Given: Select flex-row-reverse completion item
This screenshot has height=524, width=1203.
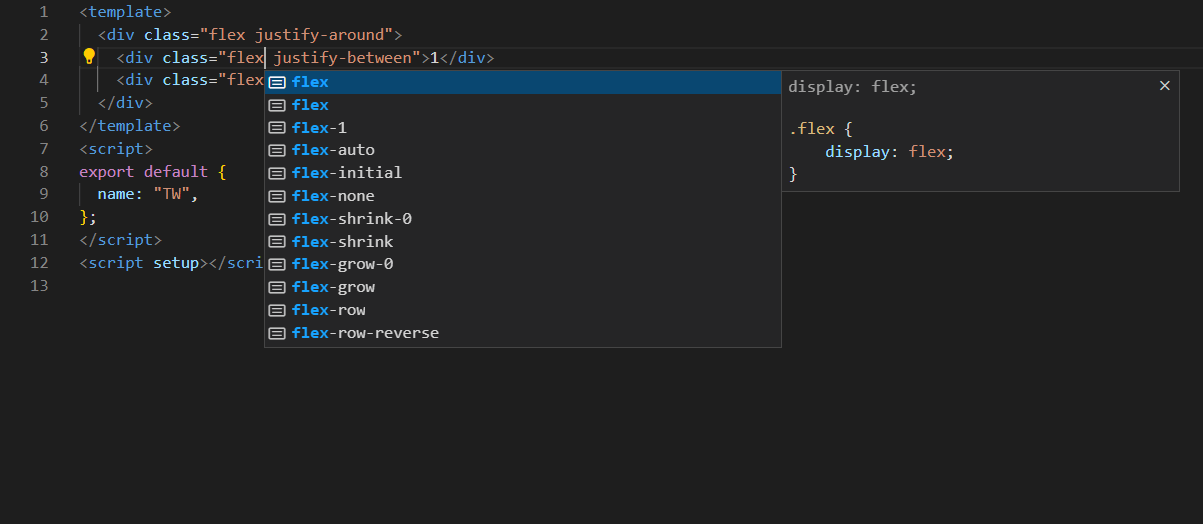Looking at the screenshot, I should point(523,333).
